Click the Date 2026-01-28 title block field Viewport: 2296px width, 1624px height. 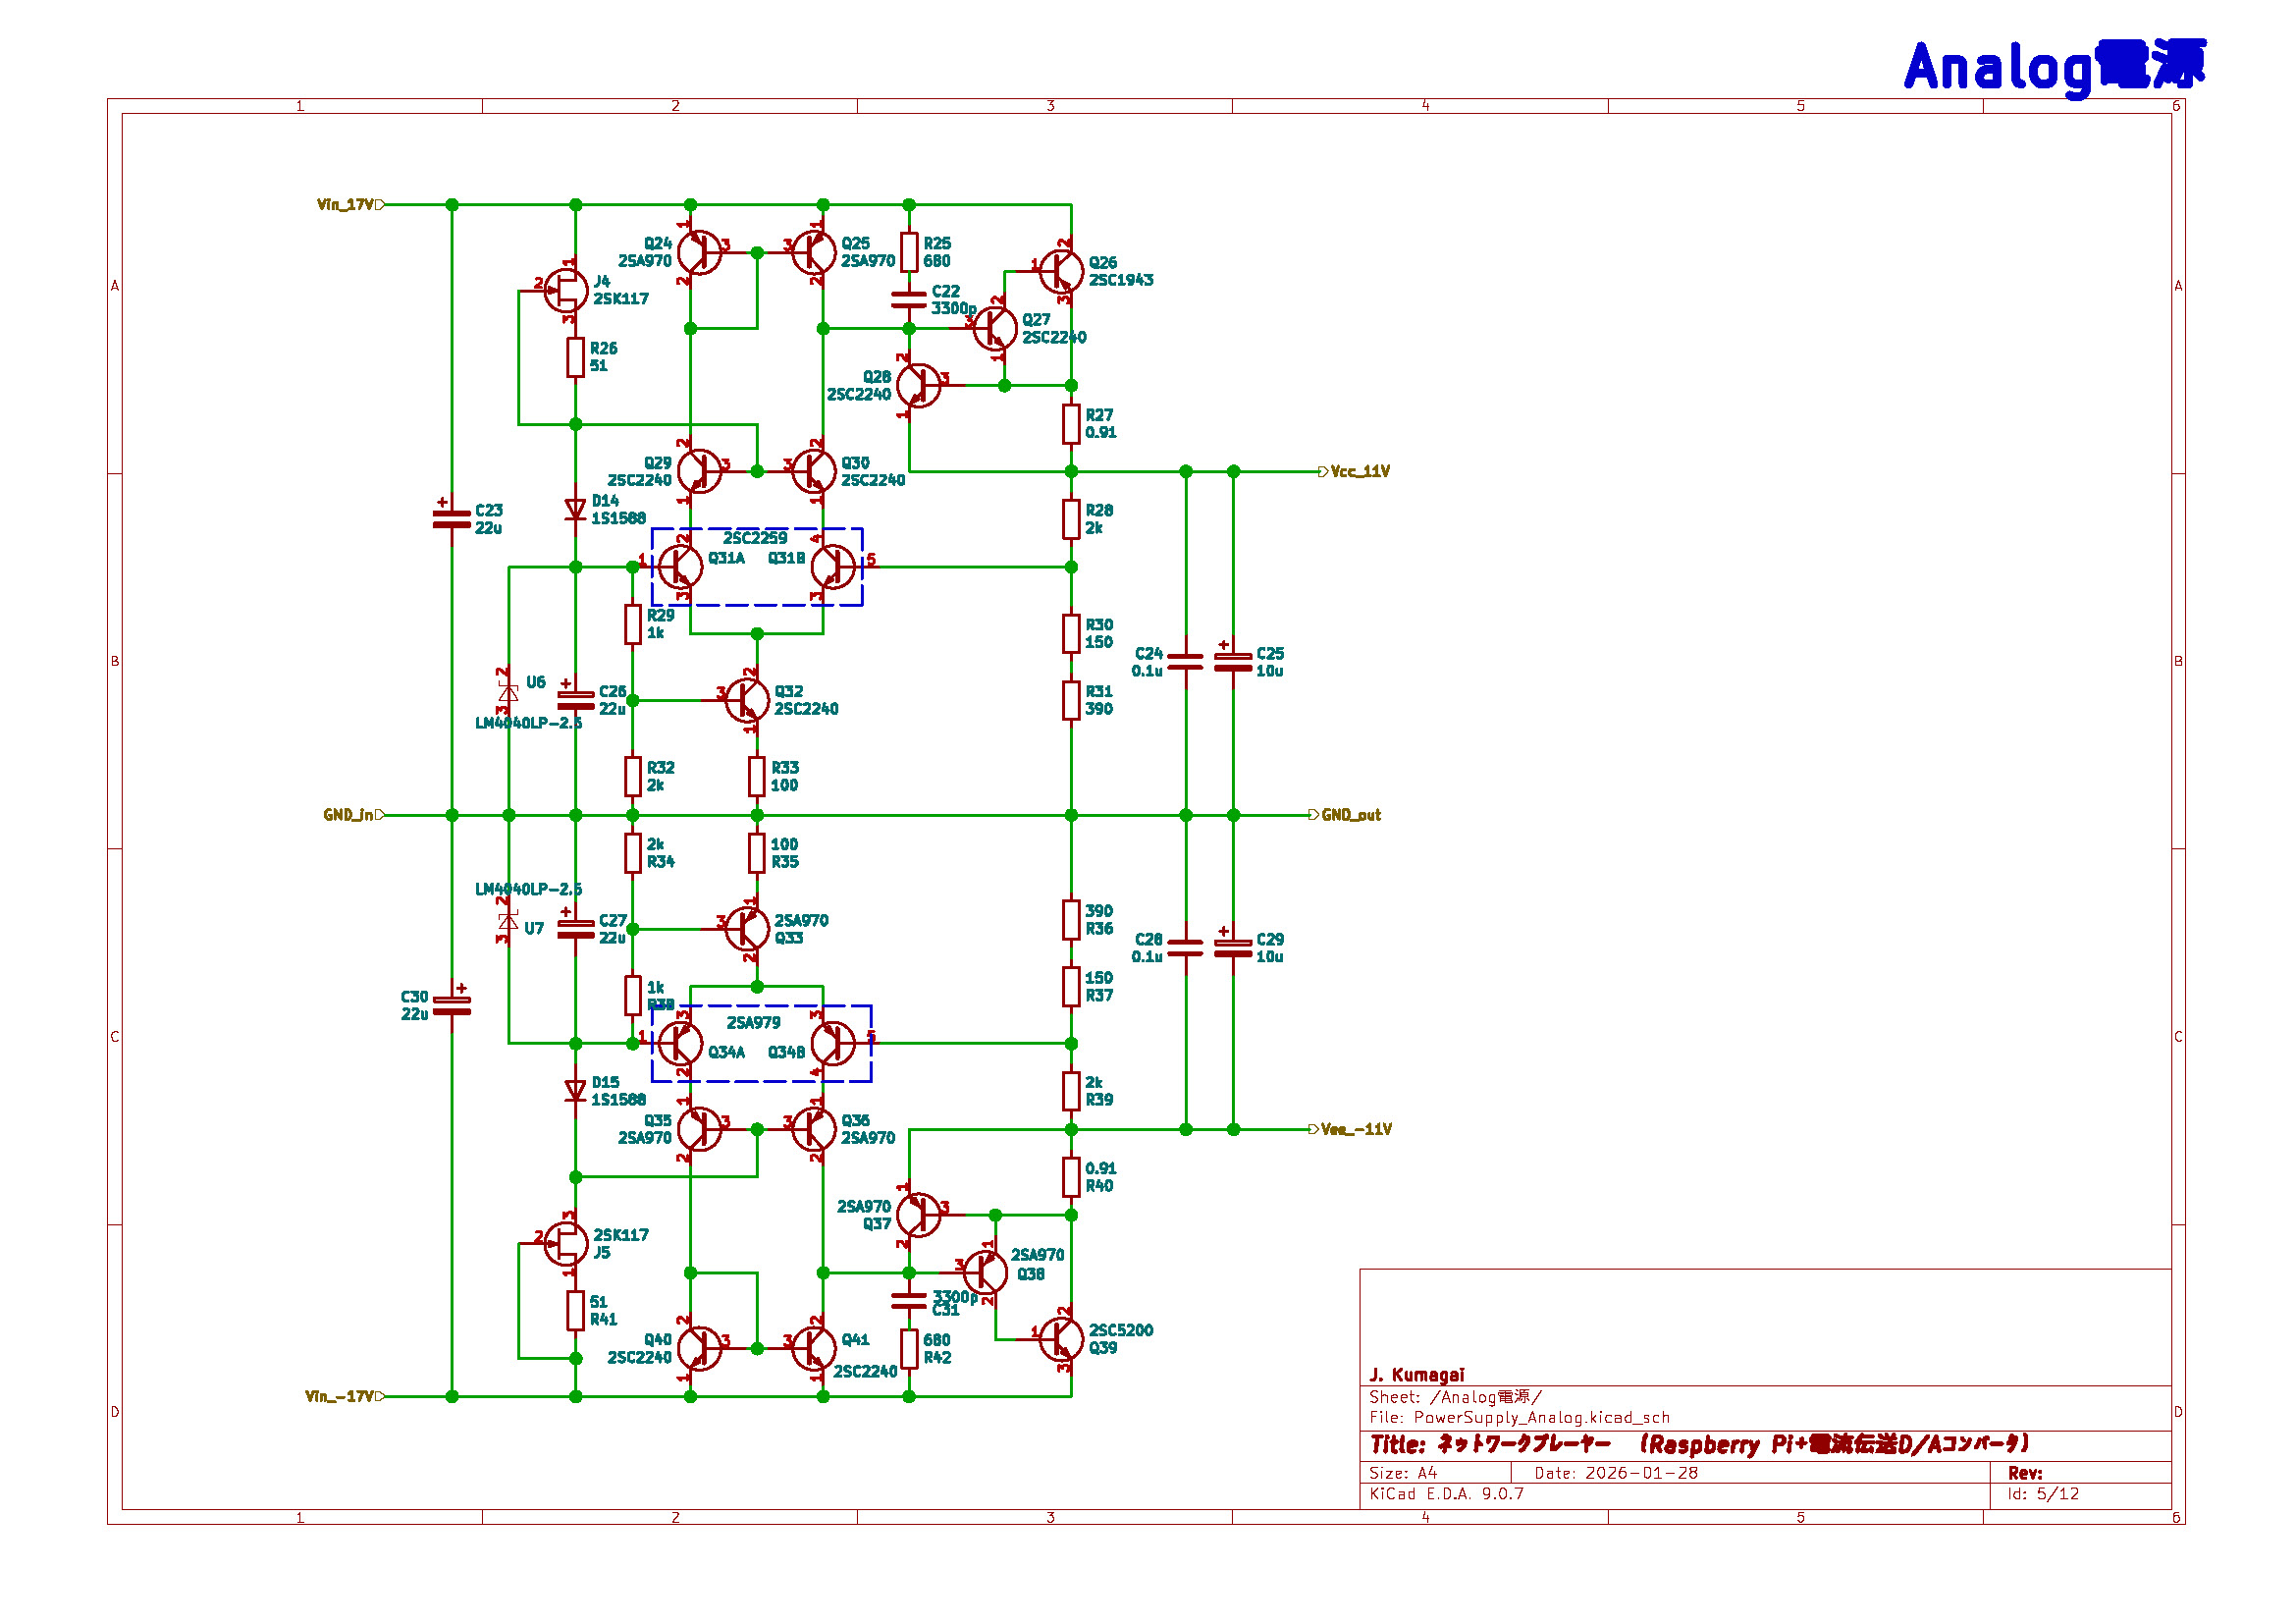coord(1616,1473)
